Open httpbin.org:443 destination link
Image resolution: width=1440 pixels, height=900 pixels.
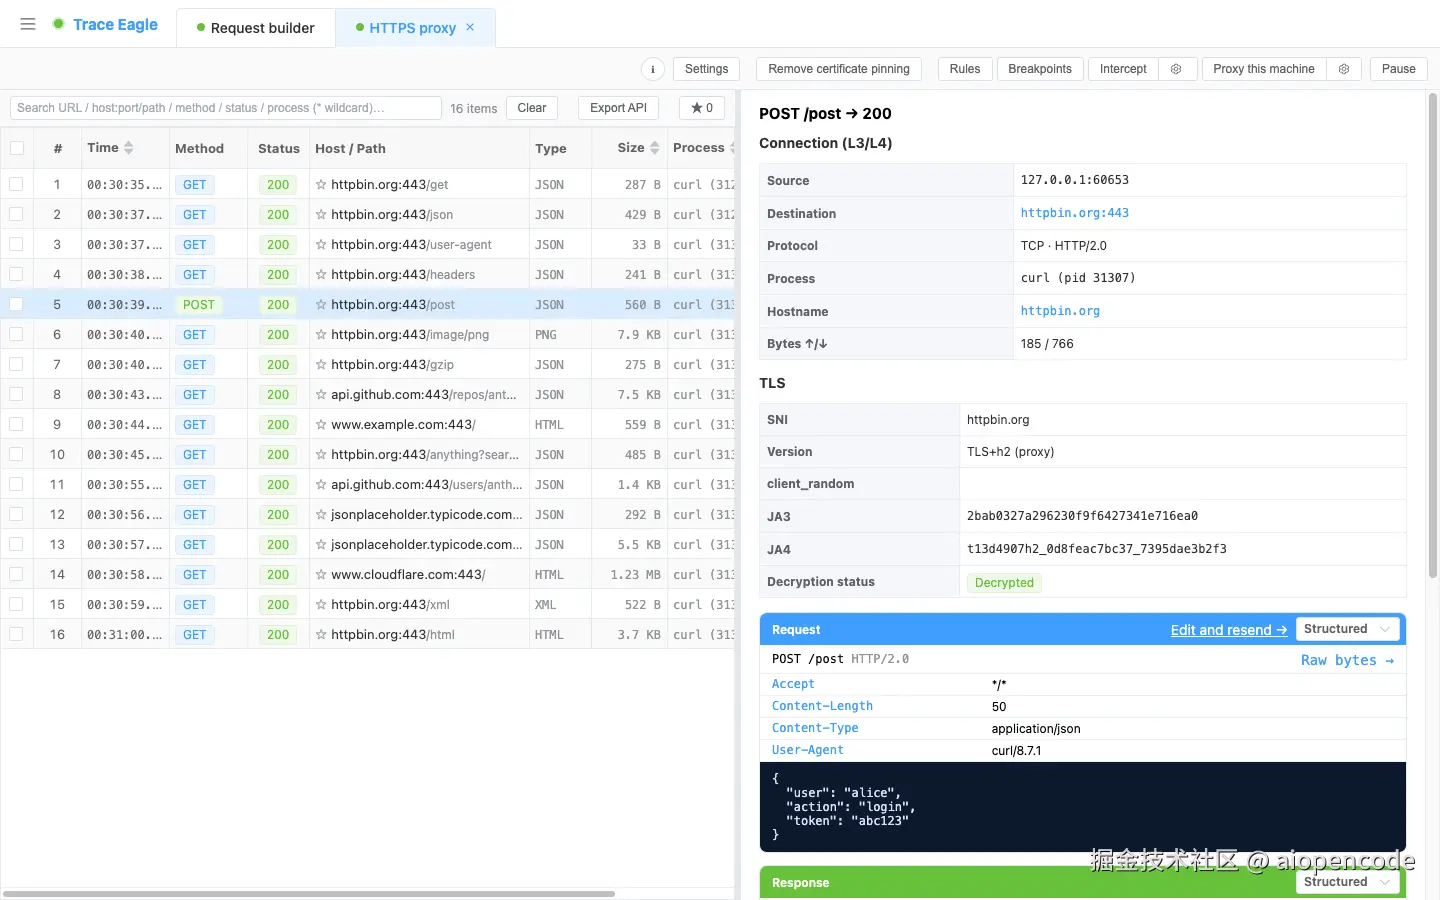coord(1074,213)
